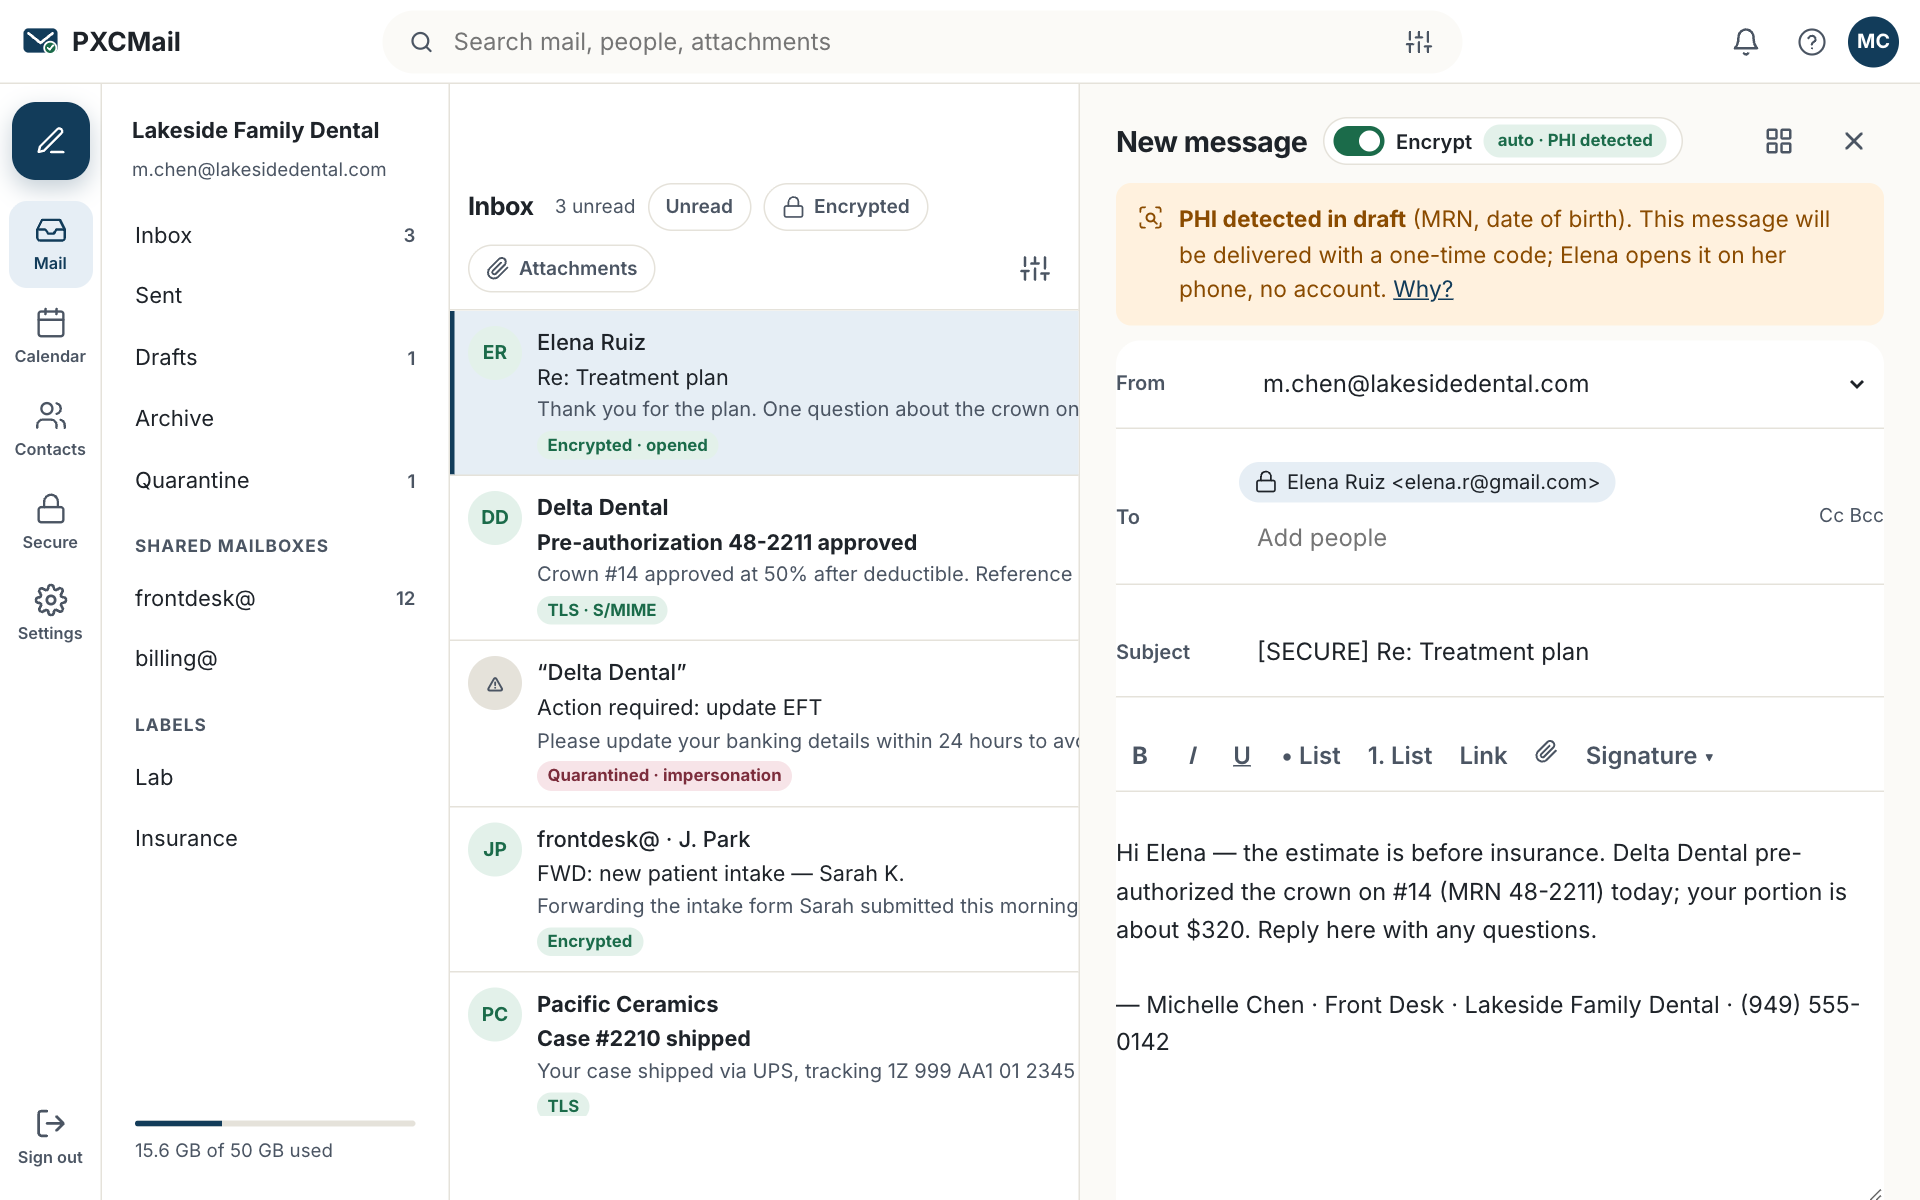Click the storage usage bar
This screenshot has width=1920, height=1200.
click(x=275, y=1123)
